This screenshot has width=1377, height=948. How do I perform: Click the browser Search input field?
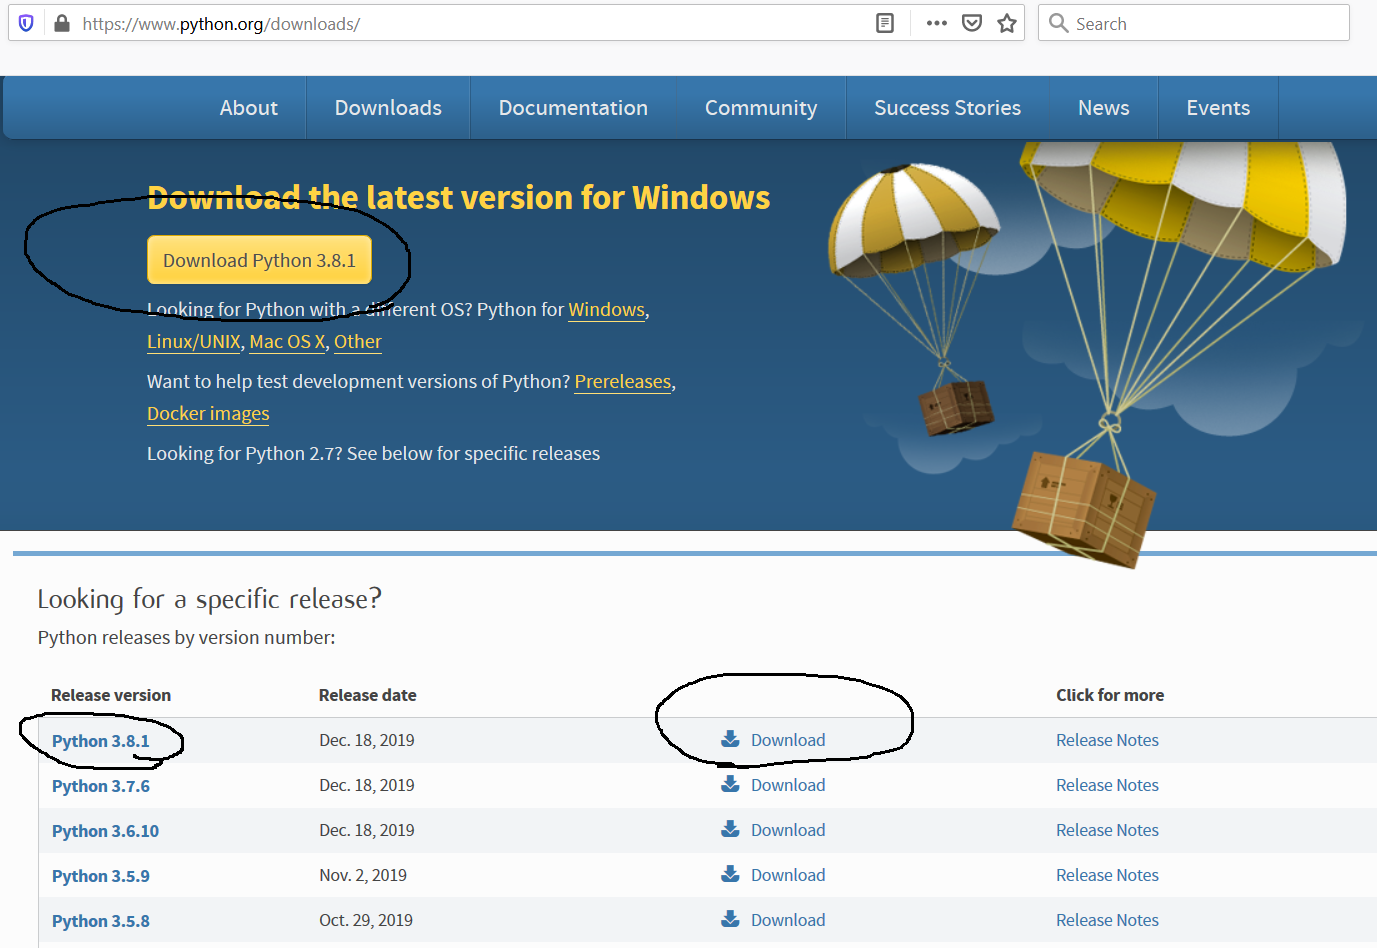(1194, 23)
